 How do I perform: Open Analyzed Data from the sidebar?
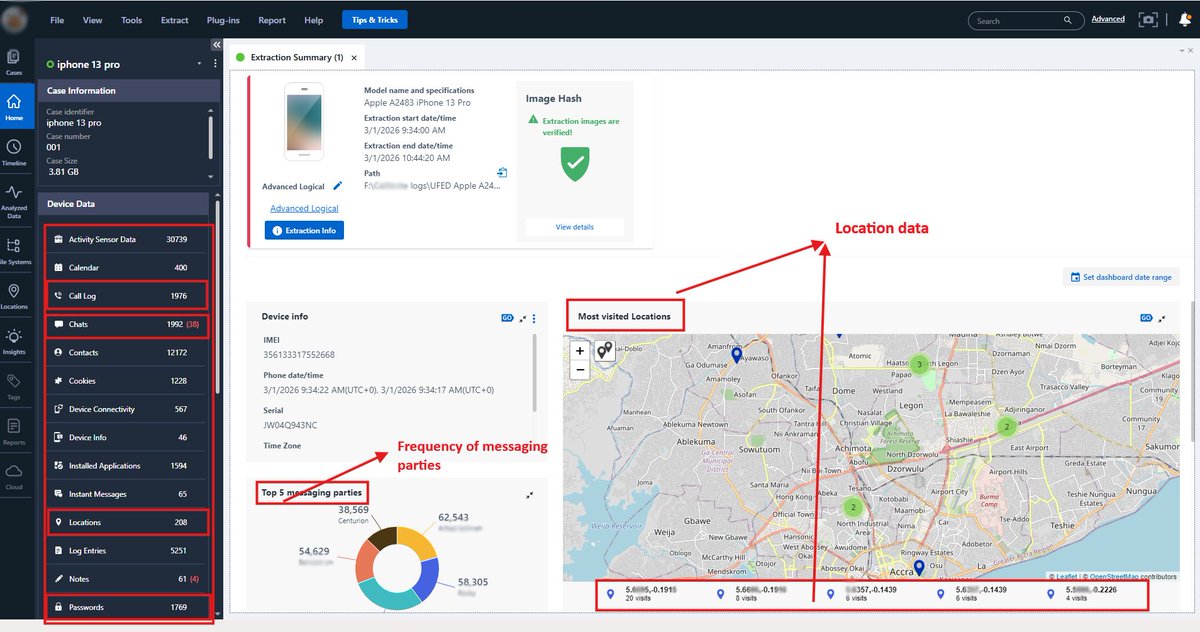click(14, 200)
